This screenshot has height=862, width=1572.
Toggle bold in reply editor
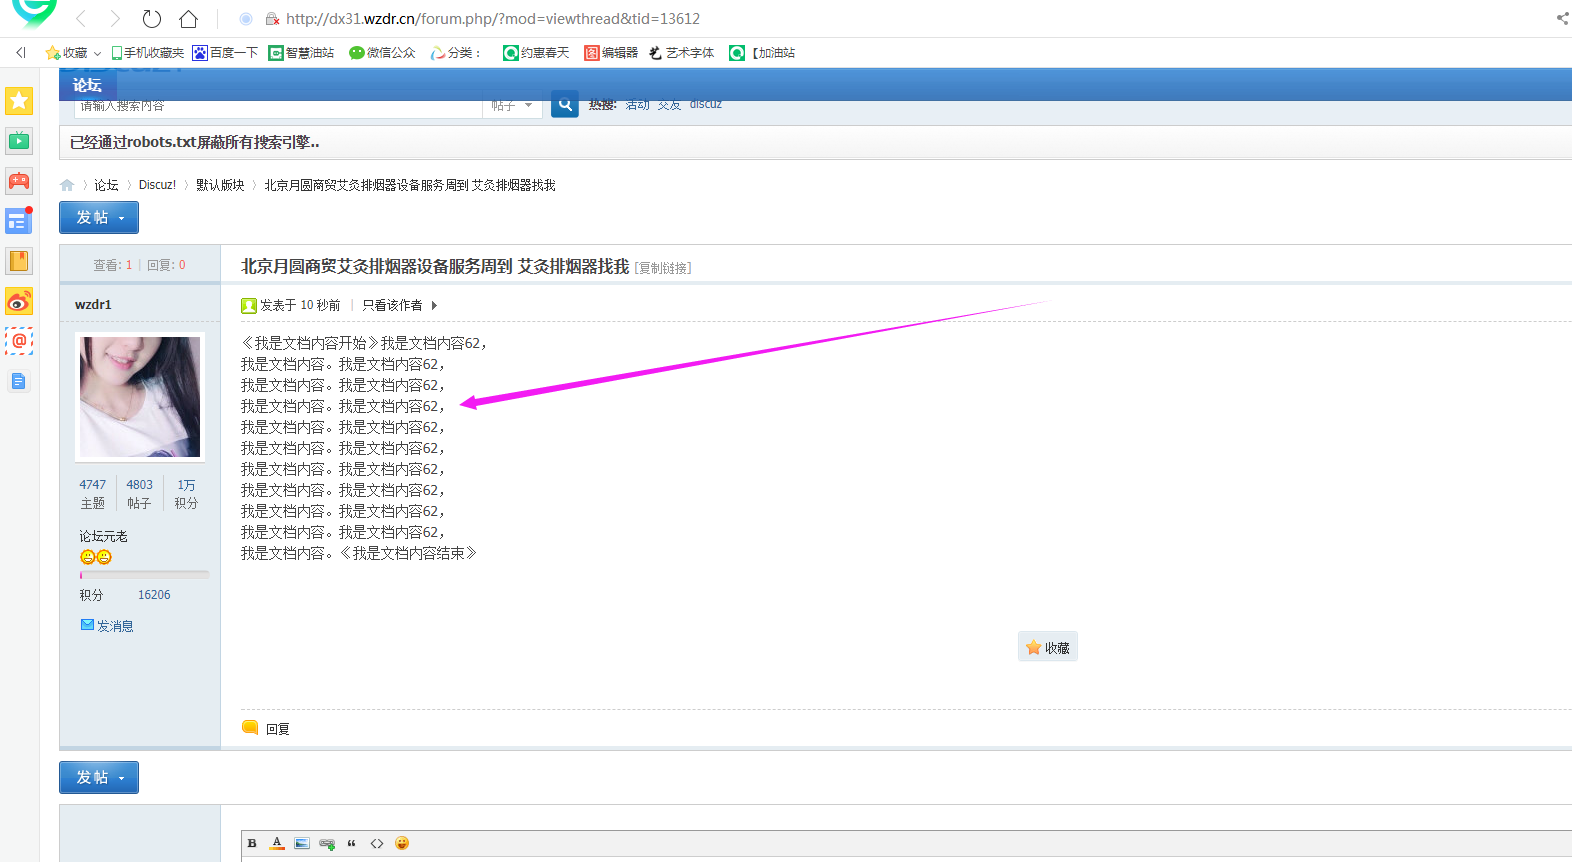pyautogui.click(x=252, y=843)
